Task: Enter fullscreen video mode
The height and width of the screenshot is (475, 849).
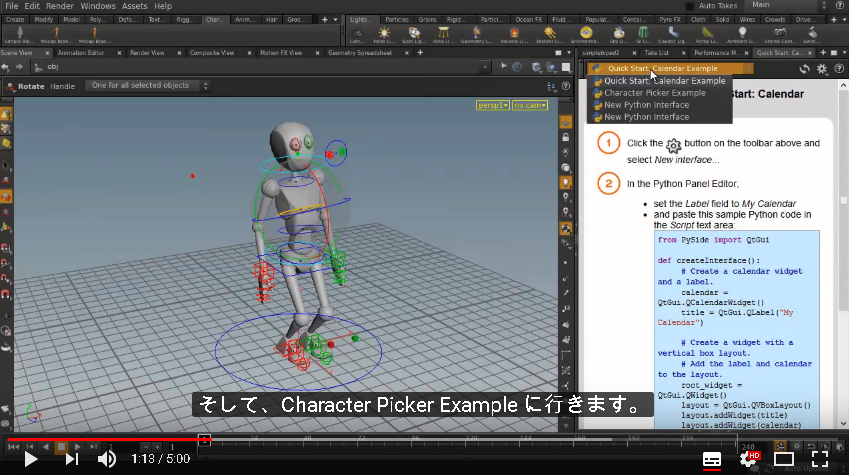Action: tap(820, 459)
